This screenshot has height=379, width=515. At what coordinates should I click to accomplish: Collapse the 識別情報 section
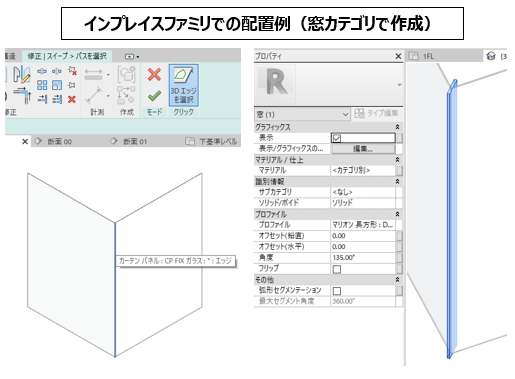click(397, 182)
